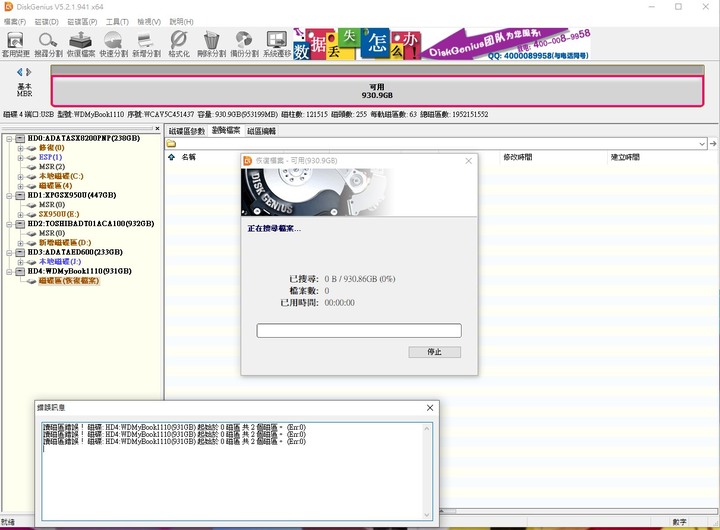720x530 pixels.
Task: Click the HD4 WDMyBook1110 disk icon
Action: (20, 271)
